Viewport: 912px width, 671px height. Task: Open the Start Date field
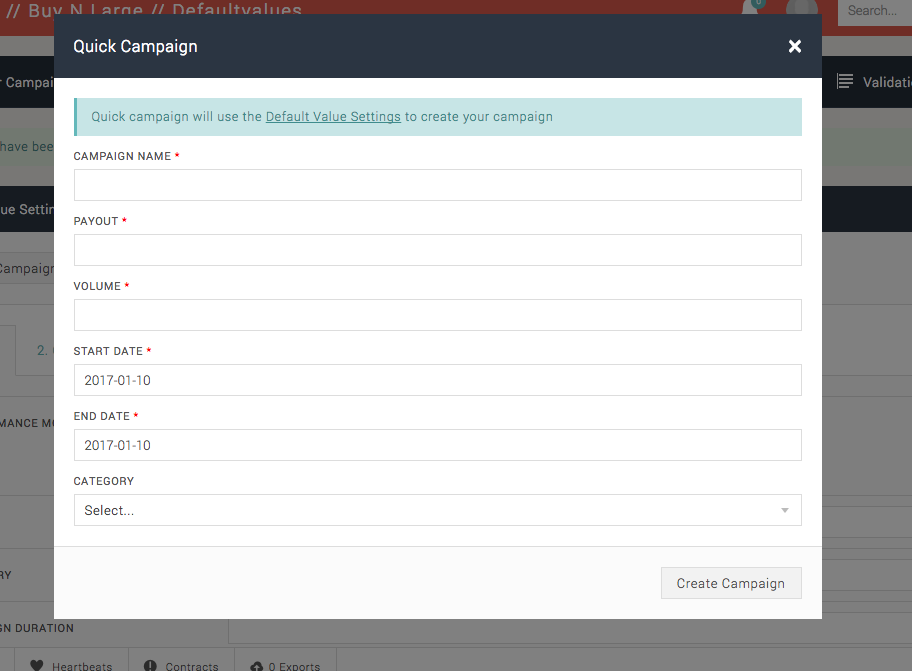pos(437,380)
